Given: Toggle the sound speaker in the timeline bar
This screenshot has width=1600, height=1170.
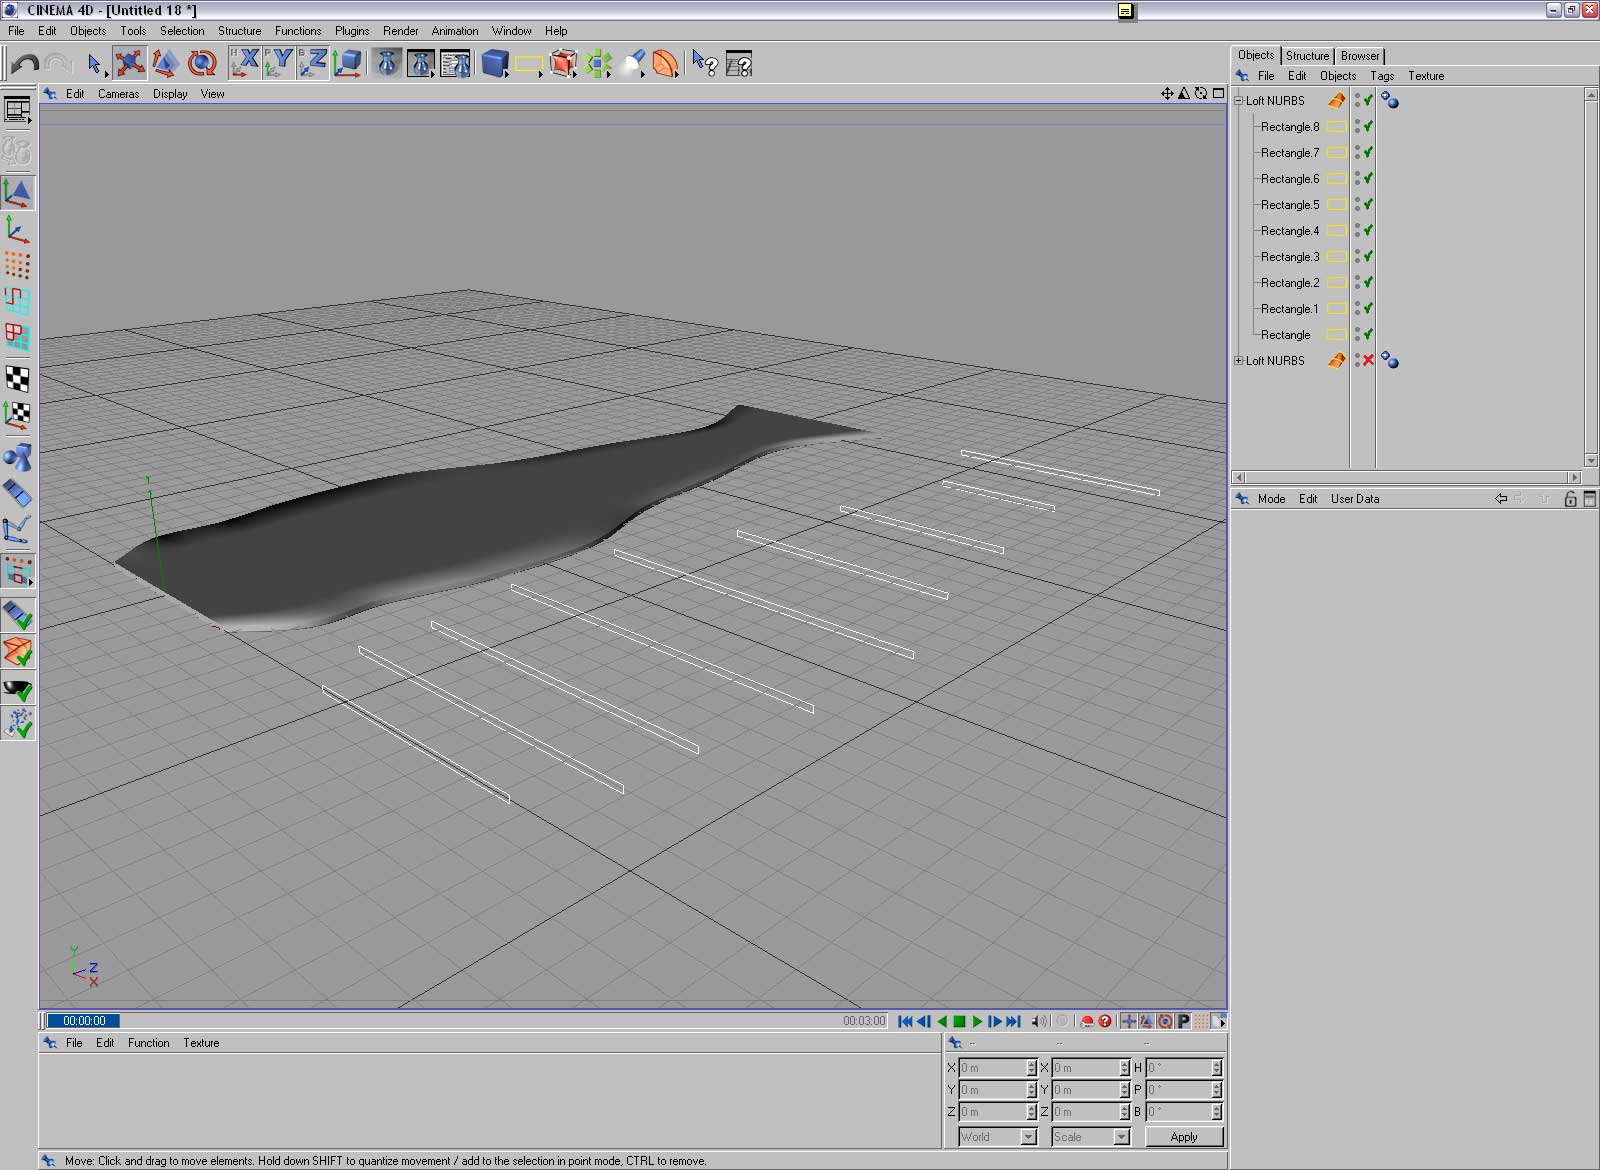Looking at the screenshot, I should pos(1039,1021).
